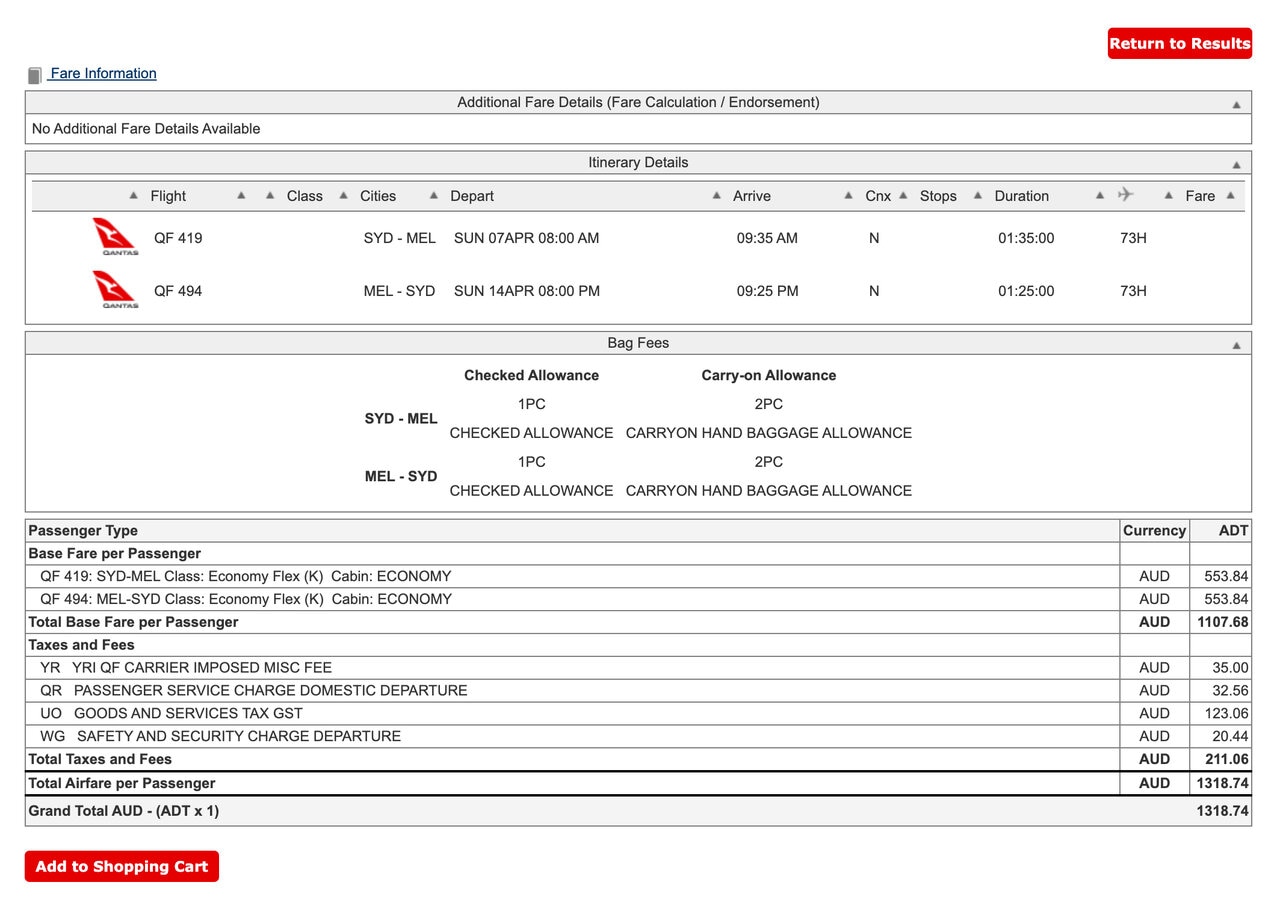Click Qantas logo in QF 494 row
Image resolution: width=1280 pixels, height=897 pixels.
click(x=115, y=291)
